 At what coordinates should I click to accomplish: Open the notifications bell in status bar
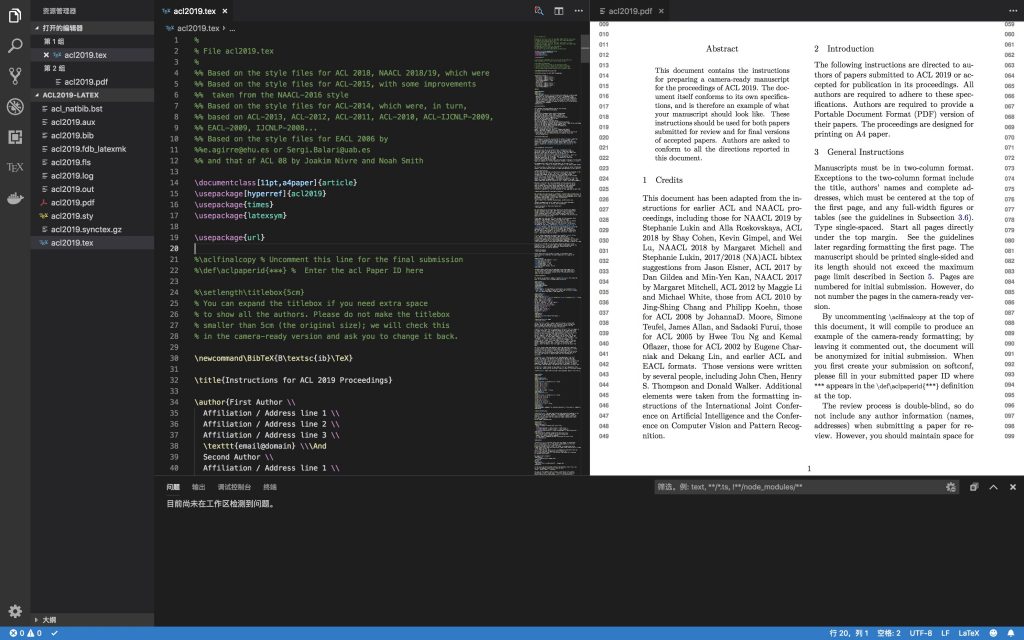(1011, 633)
